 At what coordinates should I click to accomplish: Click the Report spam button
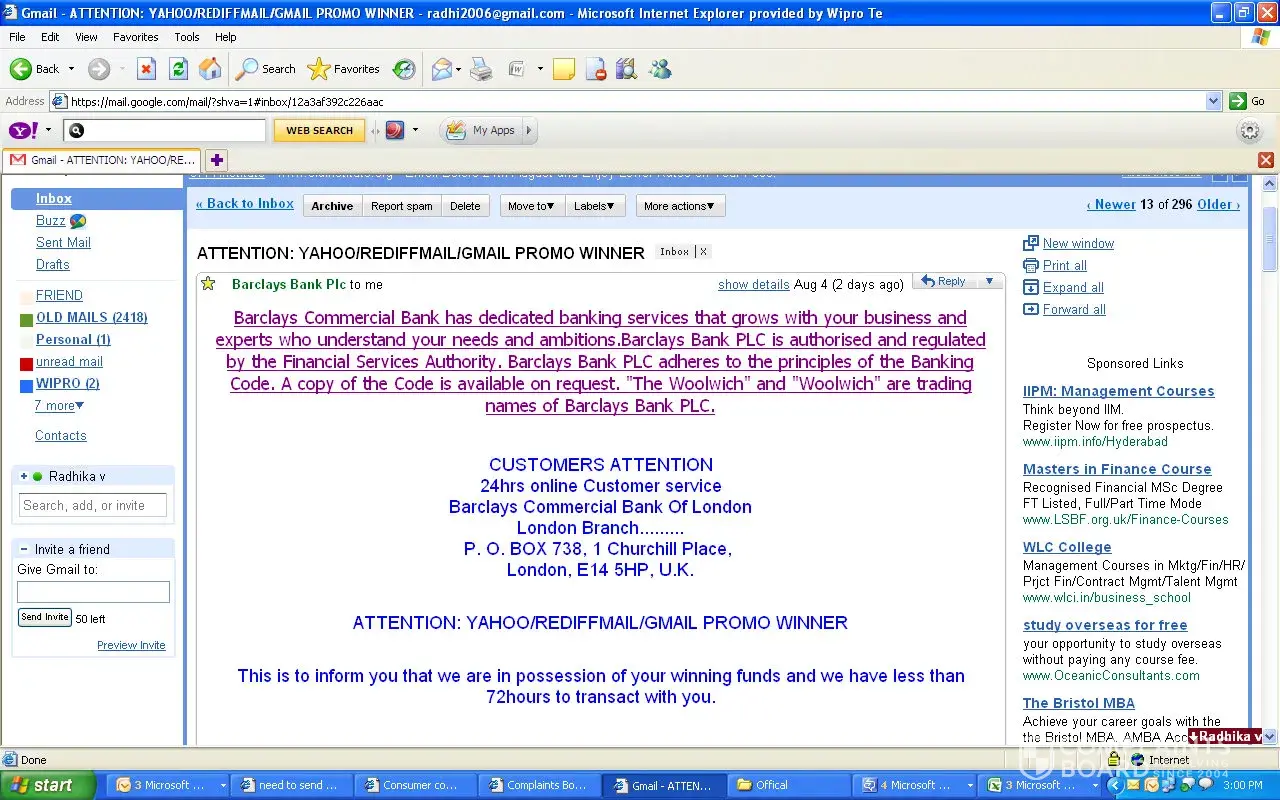pos(402,206)
